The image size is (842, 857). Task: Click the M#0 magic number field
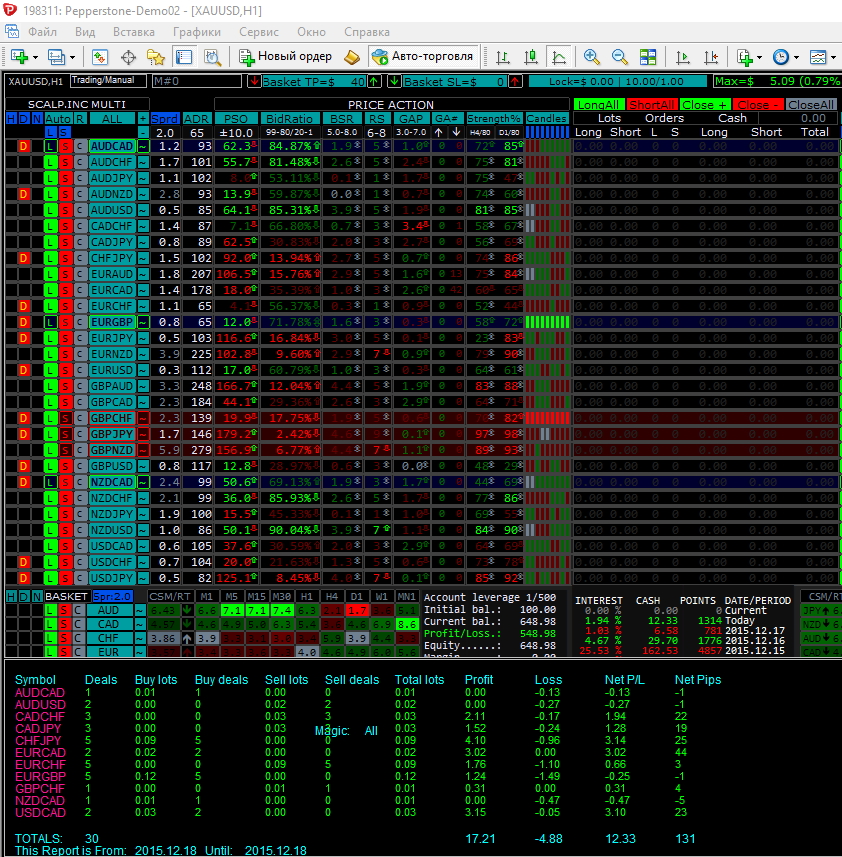(197, 81)
